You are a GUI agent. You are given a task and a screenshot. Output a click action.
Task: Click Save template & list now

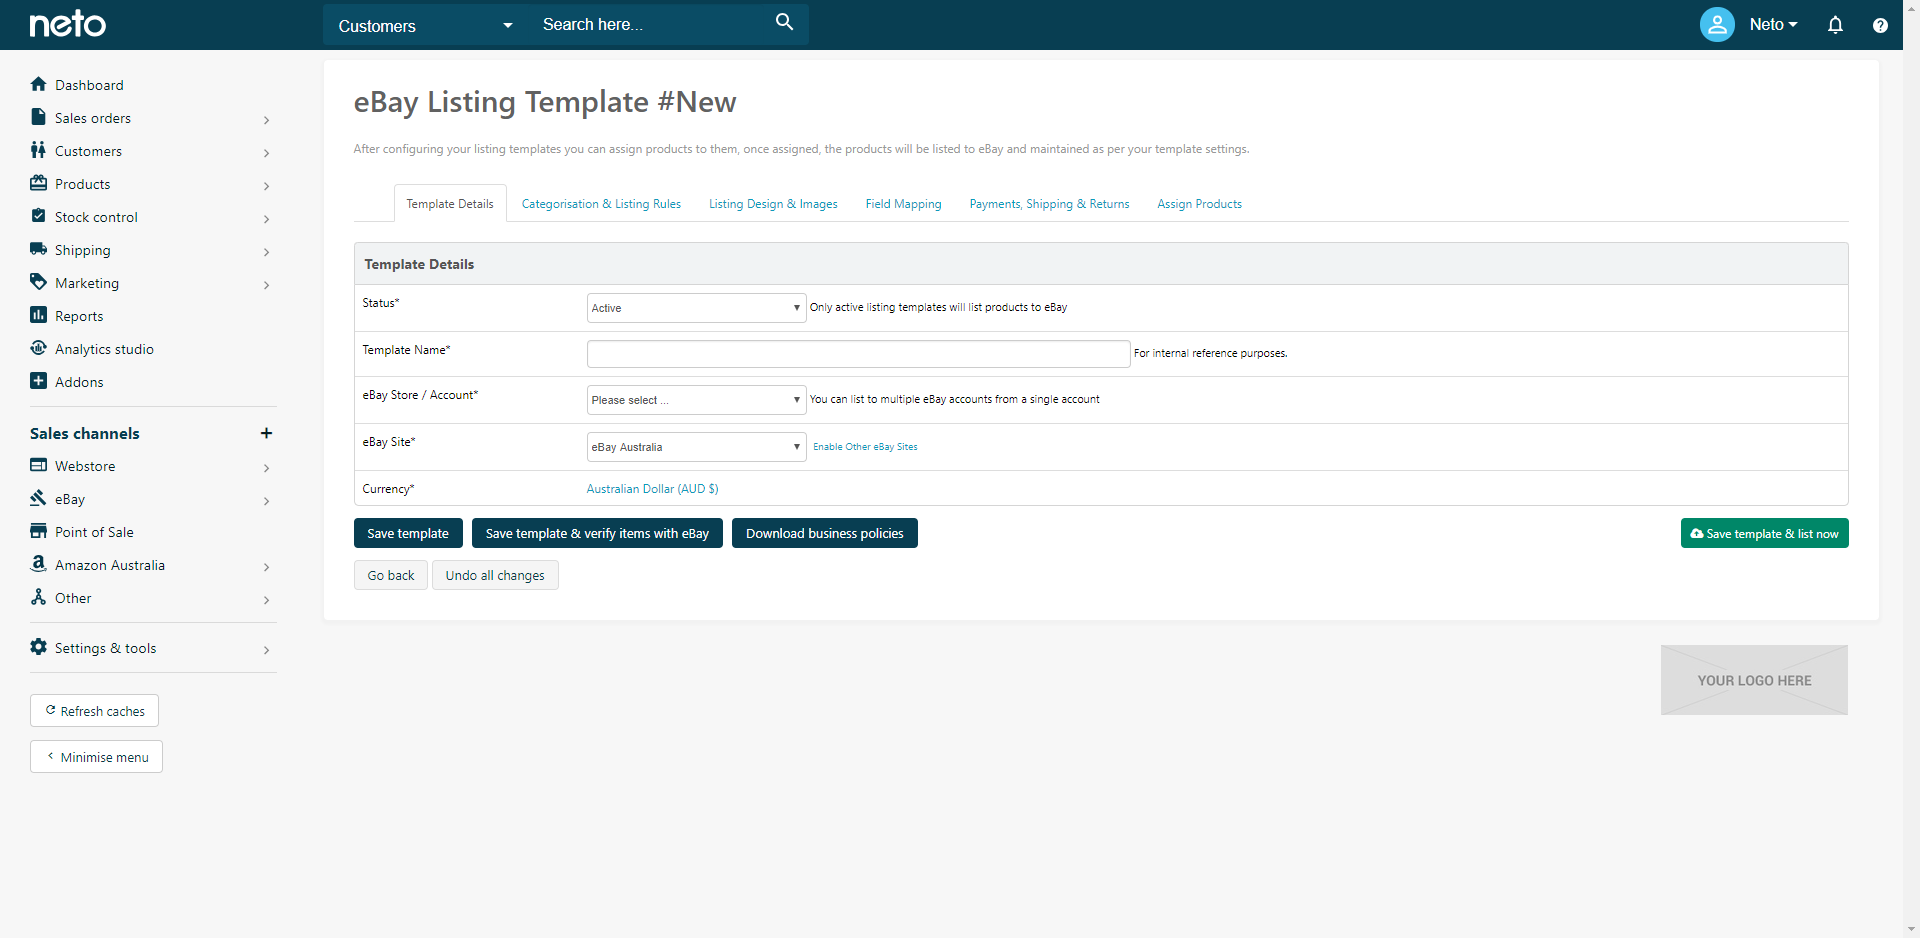tap(1764, 533)
